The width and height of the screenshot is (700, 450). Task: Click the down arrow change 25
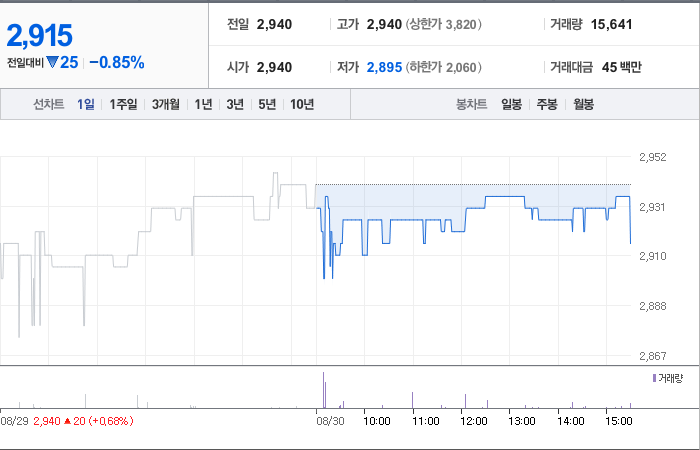[x=62, y=62]
